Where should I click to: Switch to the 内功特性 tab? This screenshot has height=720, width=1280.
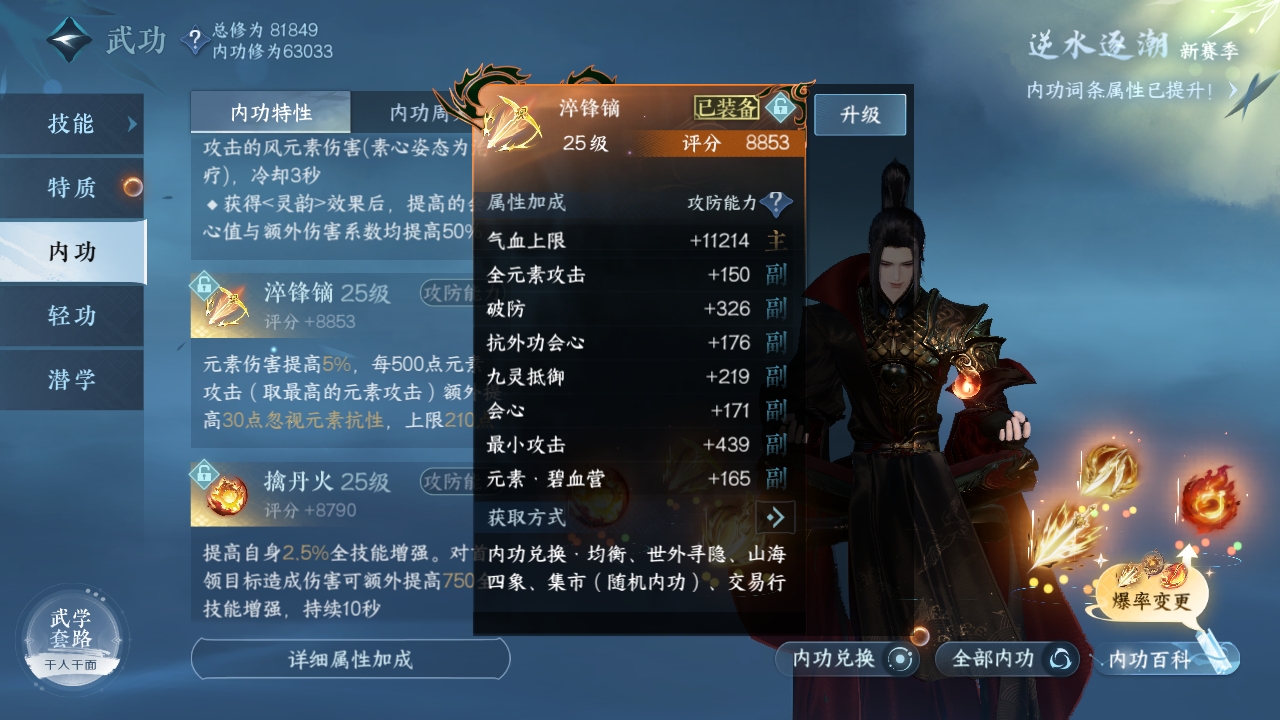click(x=270, y=112)
